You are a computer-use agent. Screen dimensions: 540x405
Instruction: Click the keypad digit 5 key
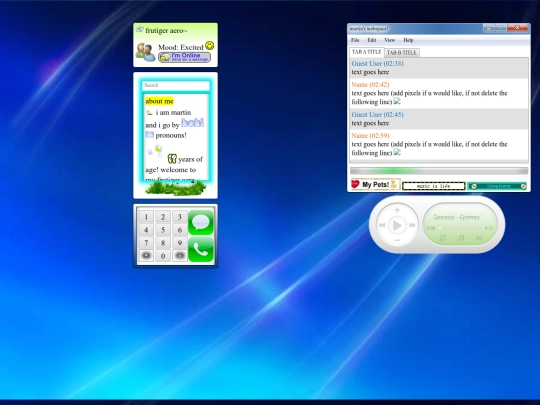pyautogui.click(x=163, y=230)
